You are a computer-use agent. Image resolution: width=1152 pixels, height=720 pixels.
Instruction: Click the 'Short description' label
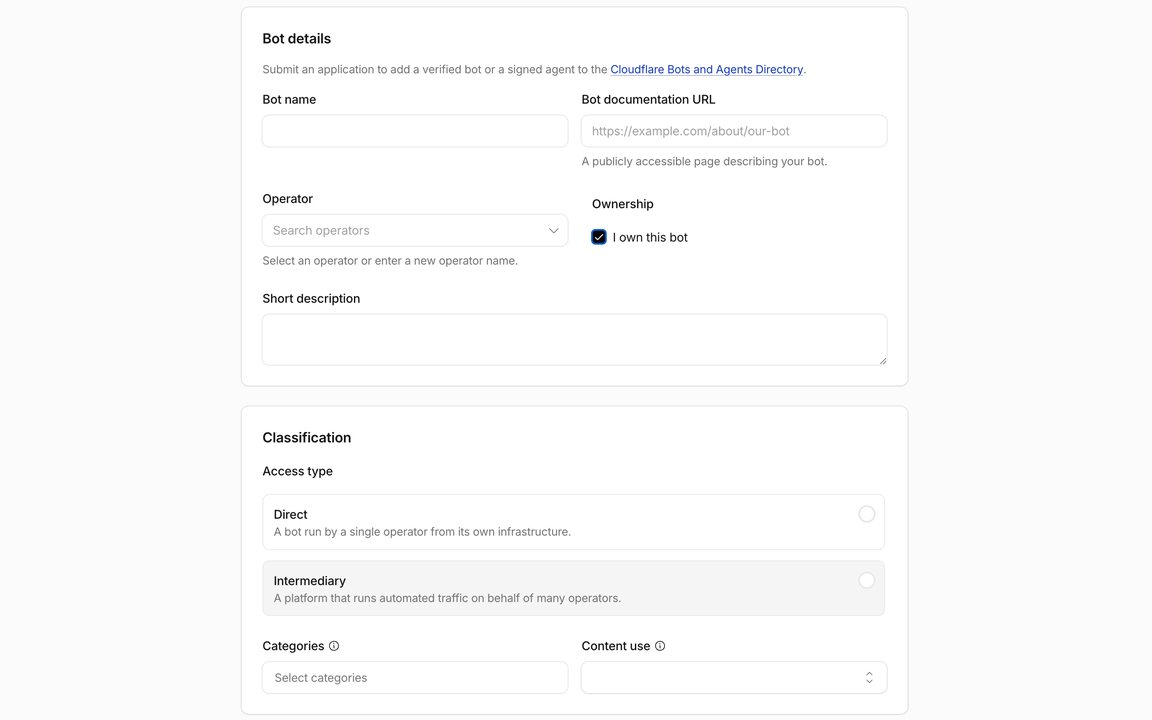312,298
